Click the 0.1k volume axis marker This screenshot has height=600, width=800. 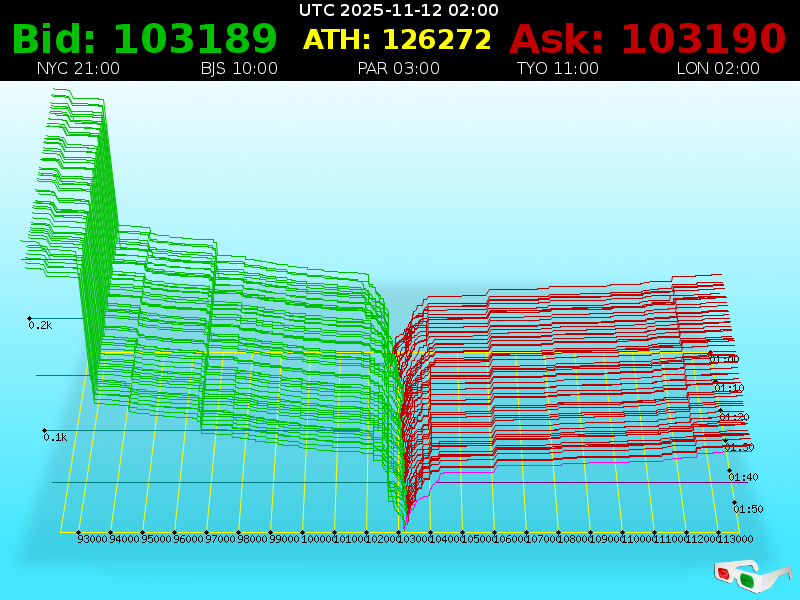54,437
